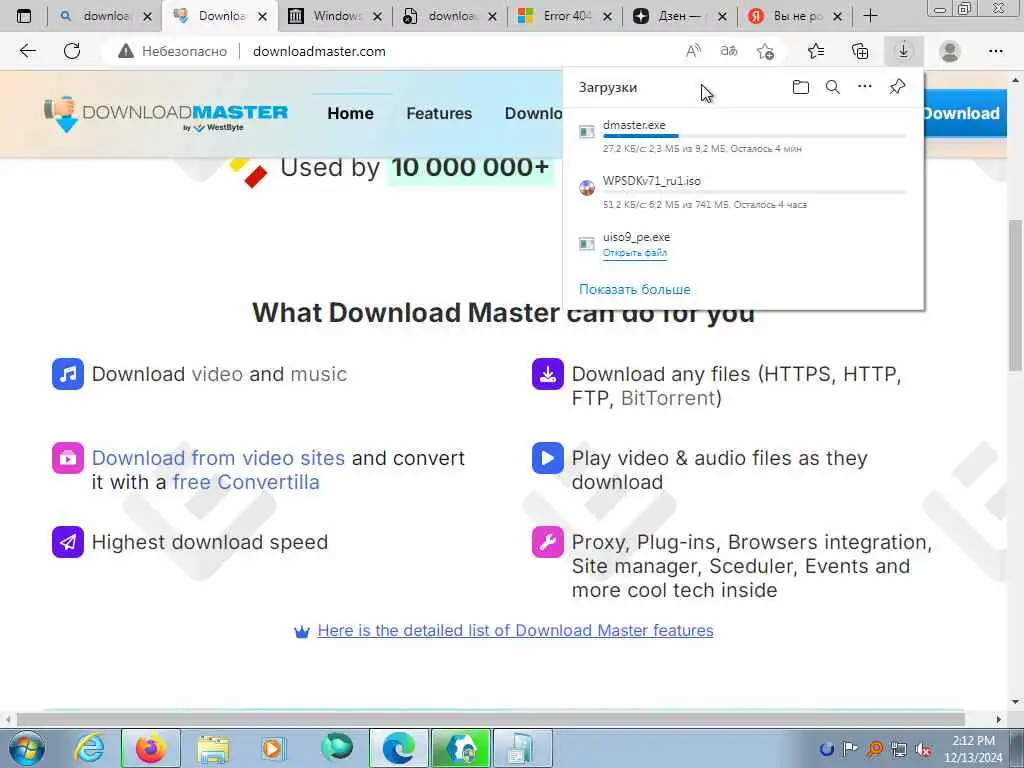The width and height of the screenshot is (1024, 768).
Task: Click the Download video and music icon
Action: point(68,374)
